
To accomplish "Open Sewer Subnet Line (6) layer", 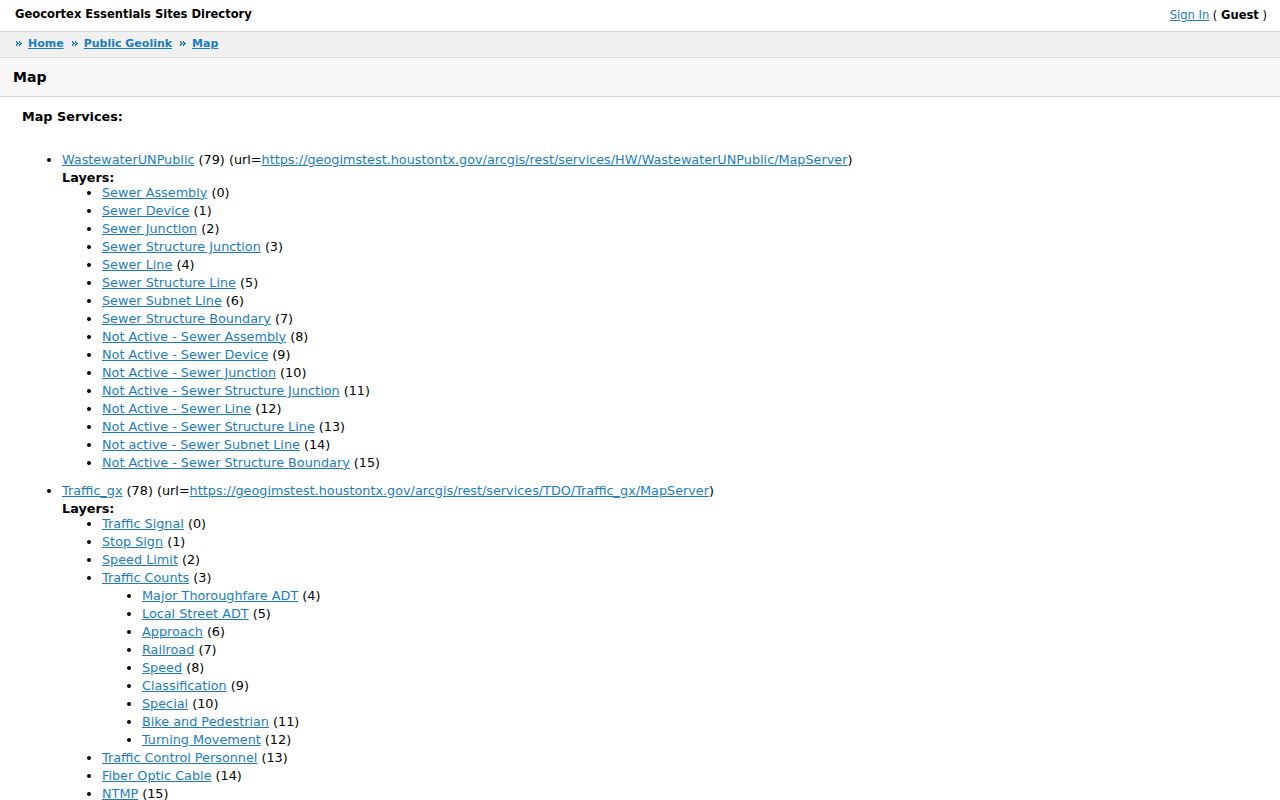I will [x=162, y=301].
